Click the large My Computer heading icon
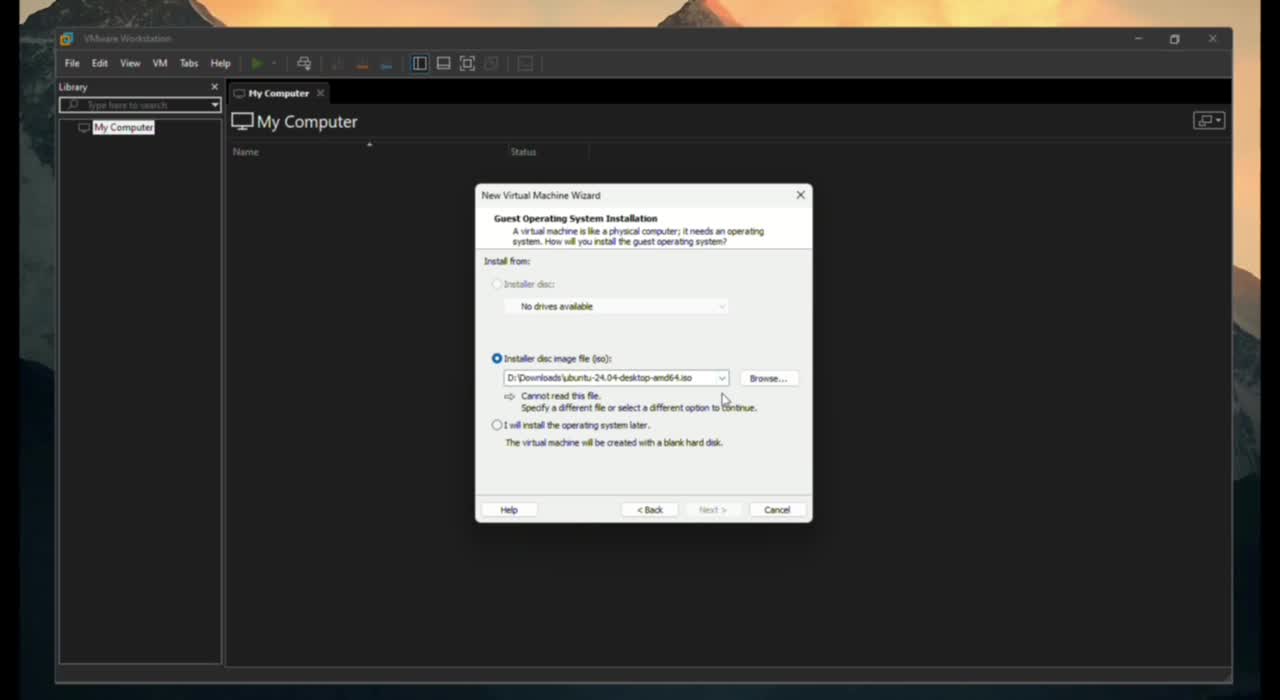 [x=242, y=122]
